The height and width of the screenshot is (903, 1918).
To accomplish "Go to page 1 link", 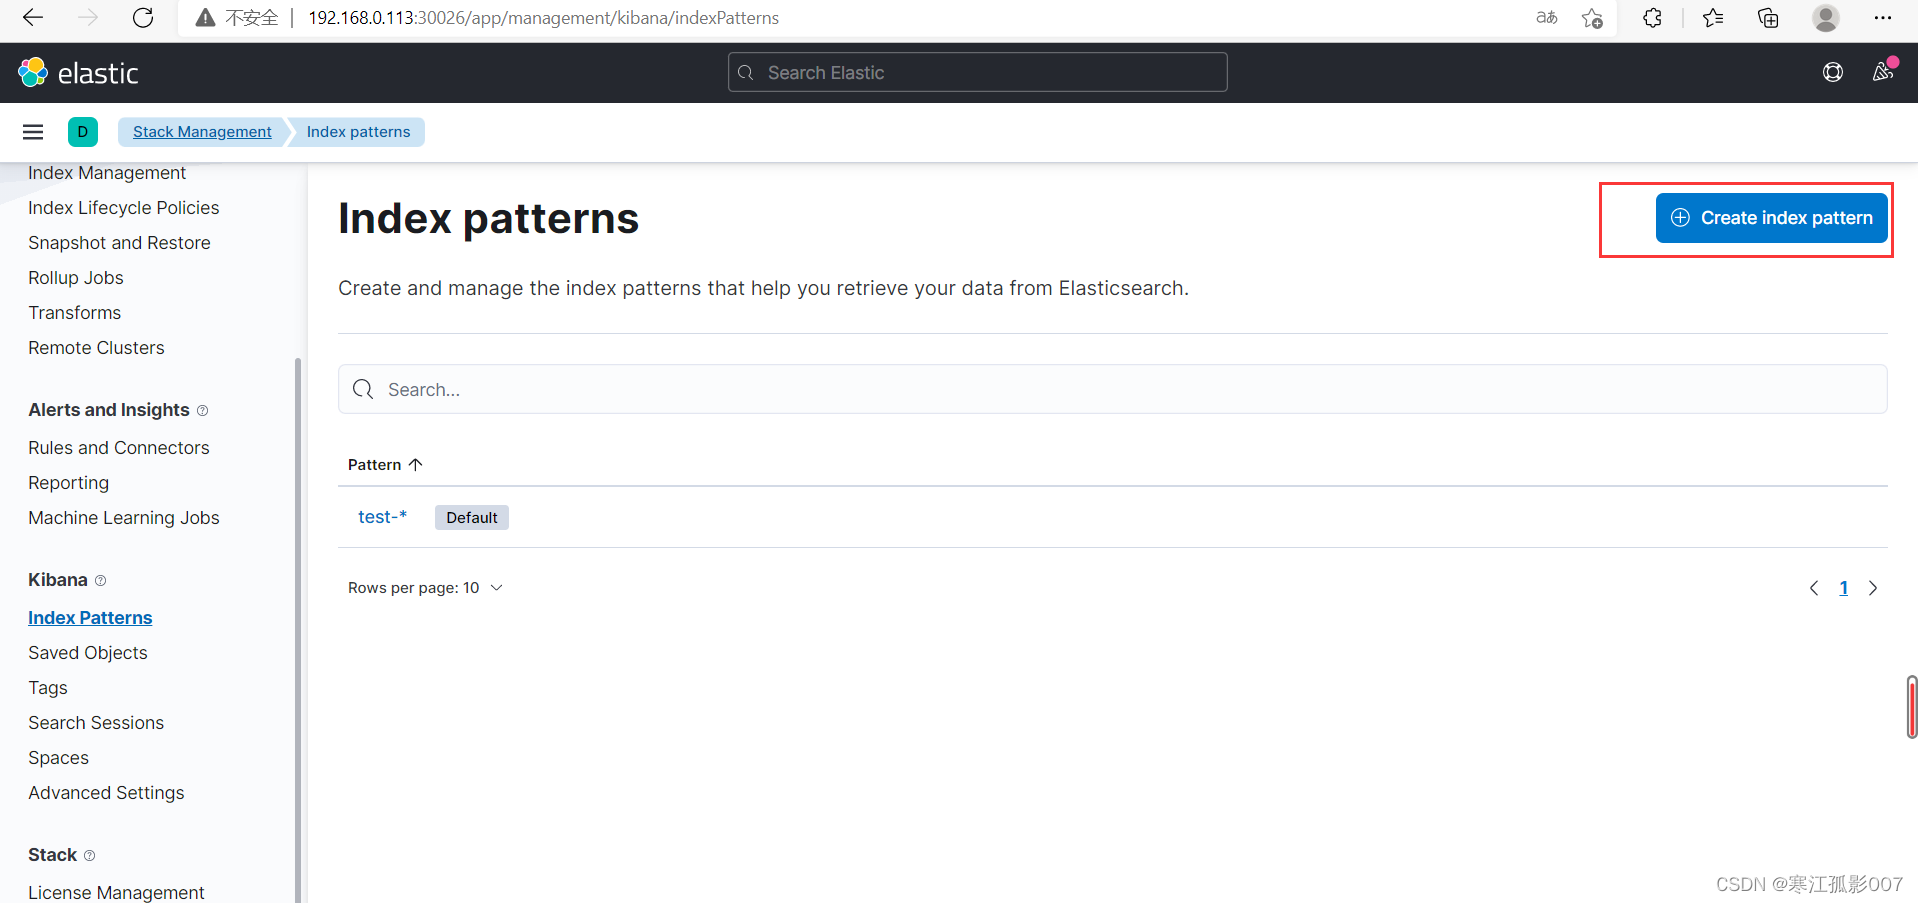I will point(1844,588).
